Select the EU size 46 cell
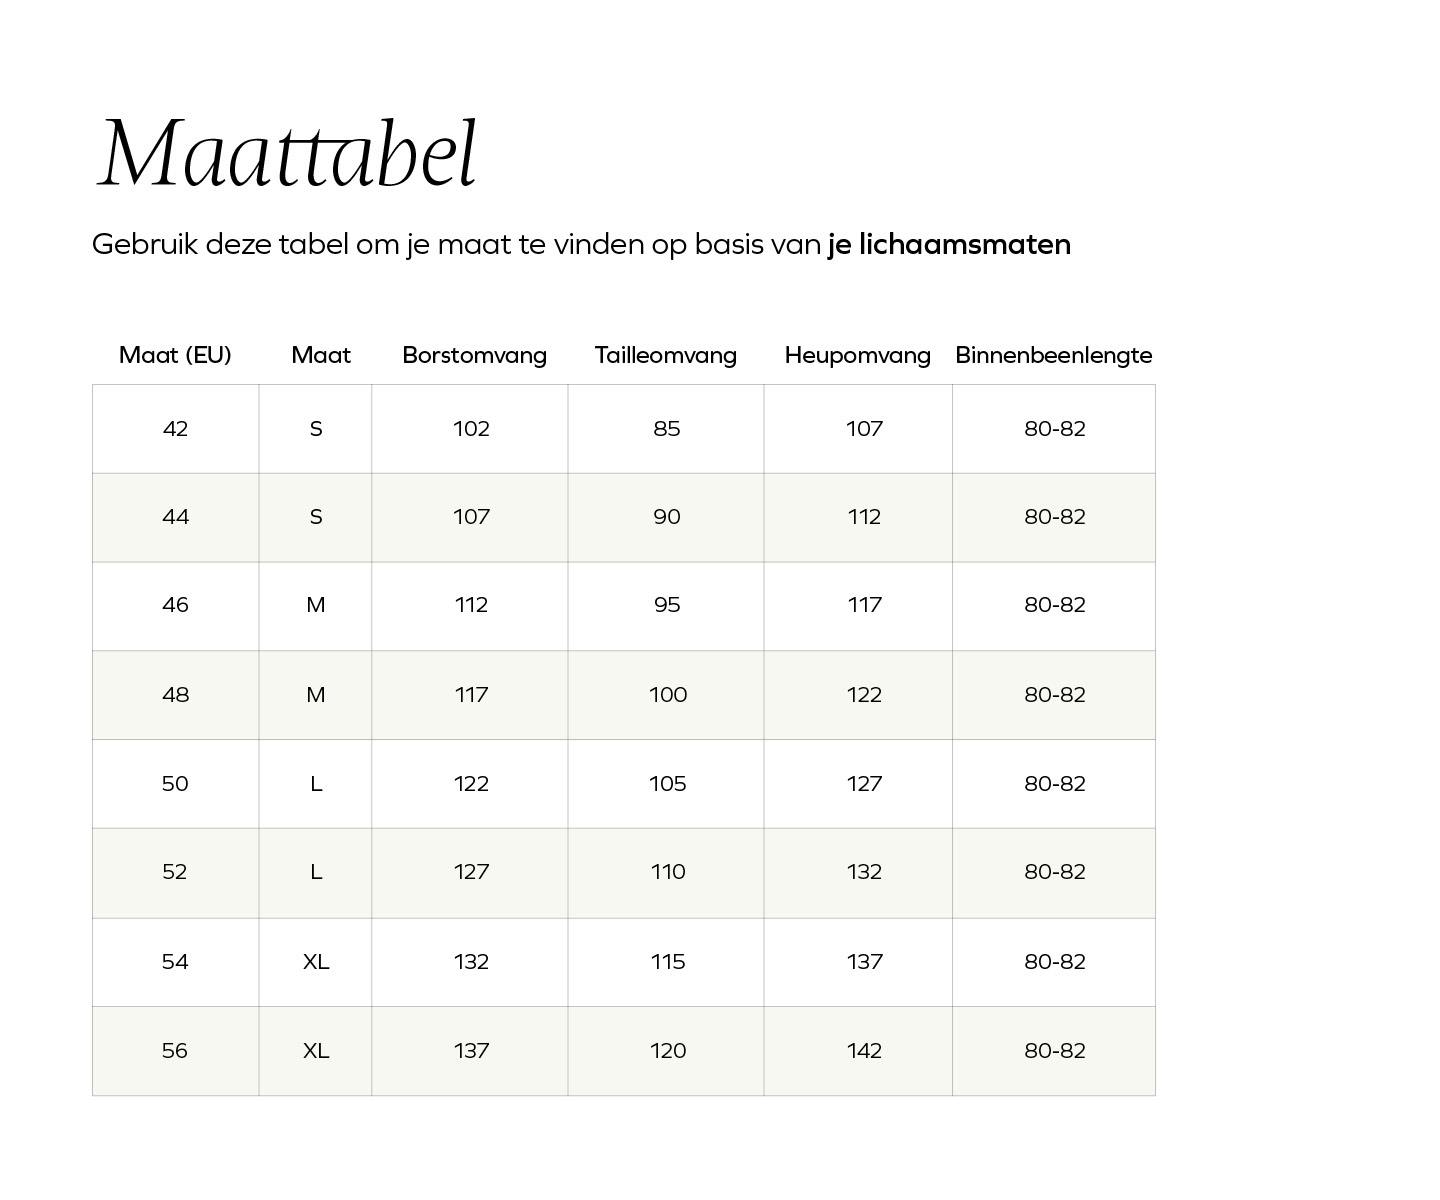Screen dimensions: 1440x1200 tap(175, 605)
